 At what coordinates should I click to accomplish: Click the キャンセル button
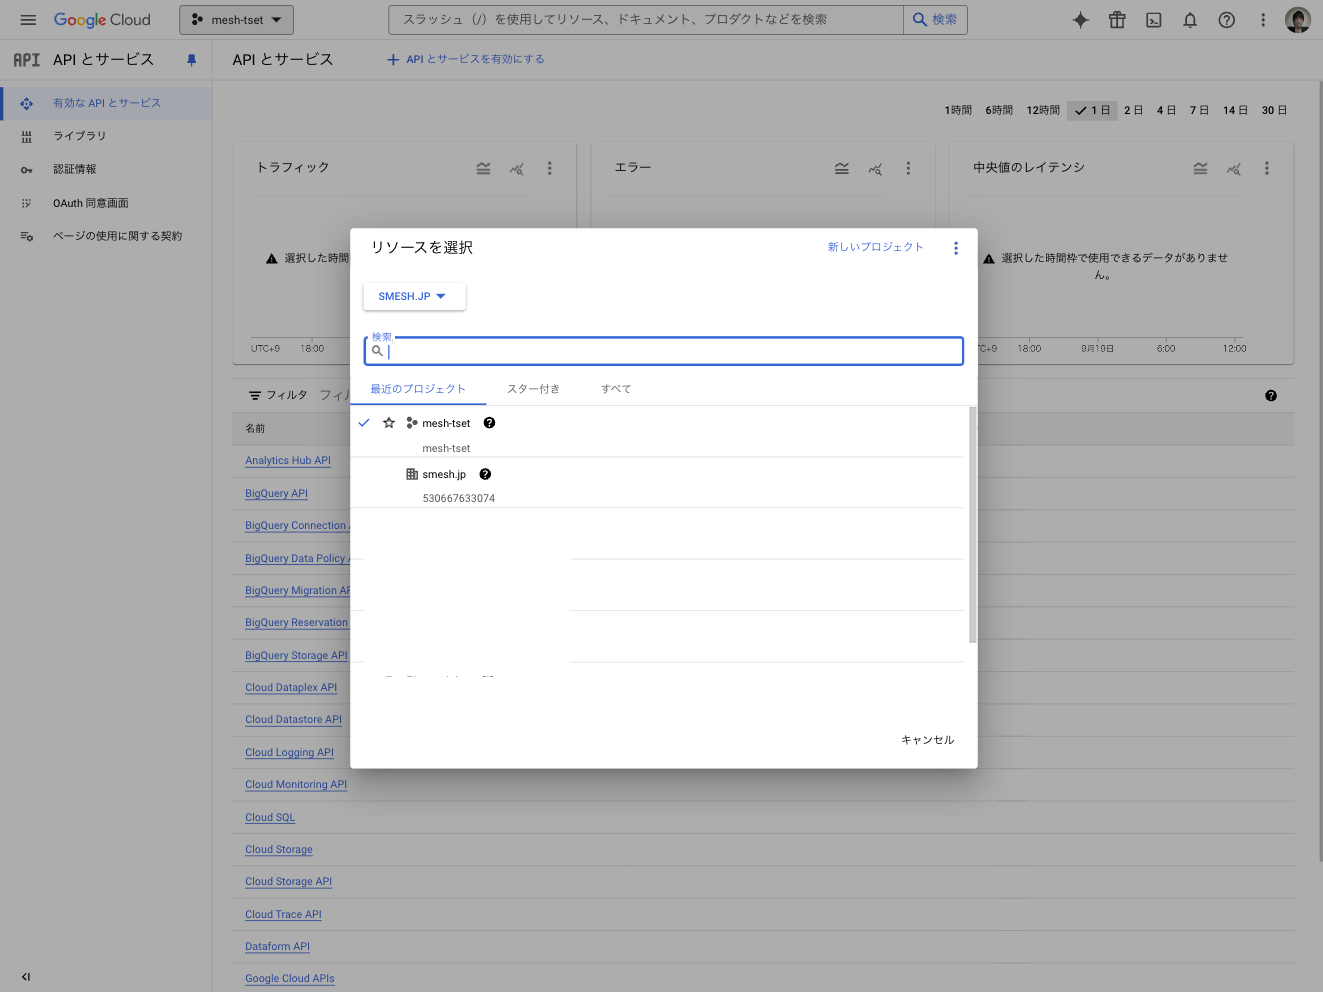coord(927,740)
